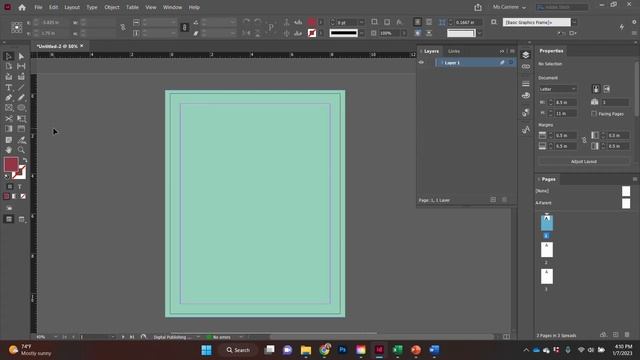Create new page button in Pages panel
This screenshot has height=360, width=640.
click(616, 335)
